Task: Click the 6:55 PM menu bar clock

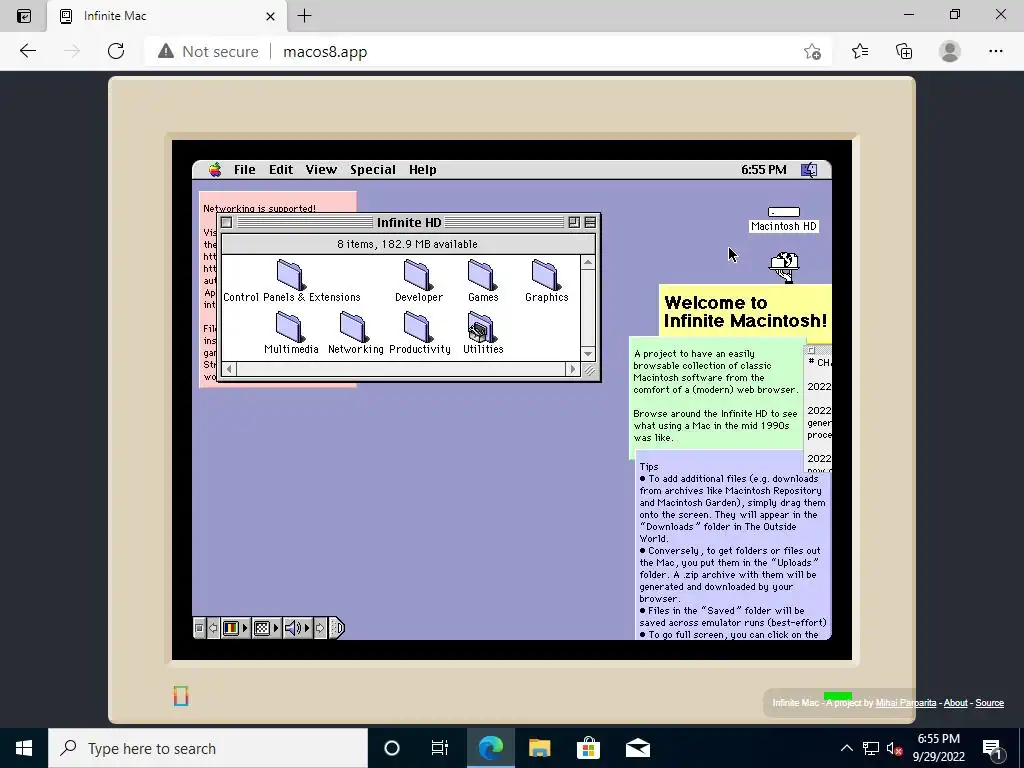Action: [x=763, y=170]
